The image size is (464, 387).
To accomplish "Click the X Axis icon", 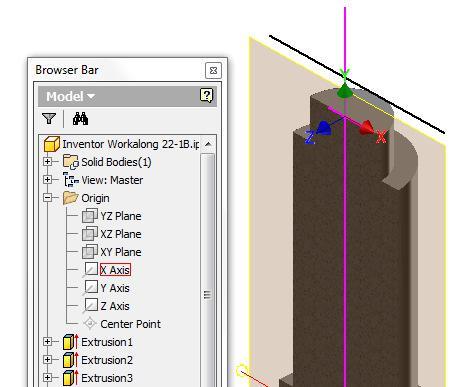I will click(x=90, y=270).
